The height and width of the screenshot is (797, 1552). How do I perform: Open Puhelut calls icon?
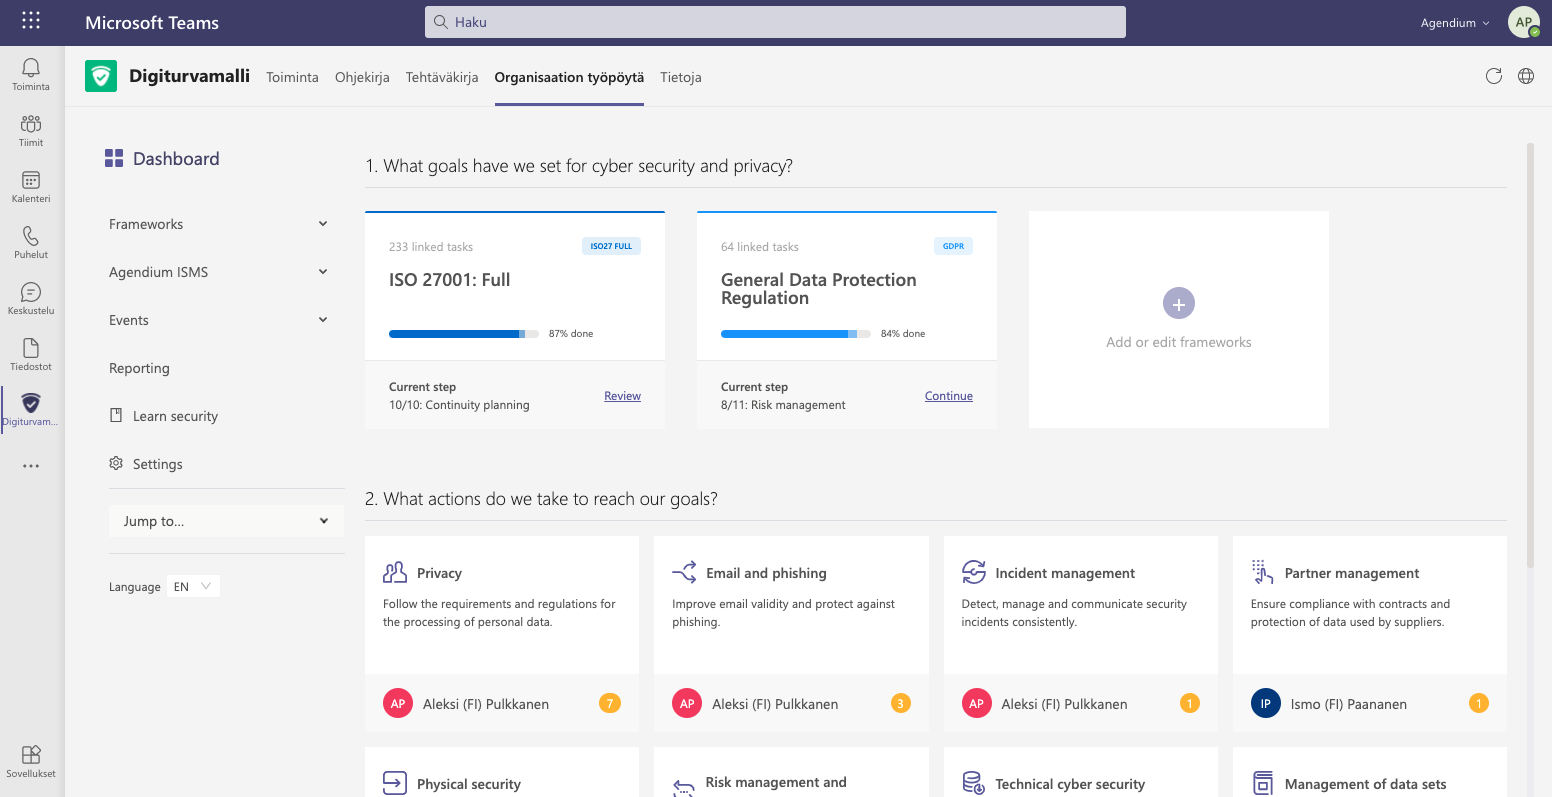[31, 237]
